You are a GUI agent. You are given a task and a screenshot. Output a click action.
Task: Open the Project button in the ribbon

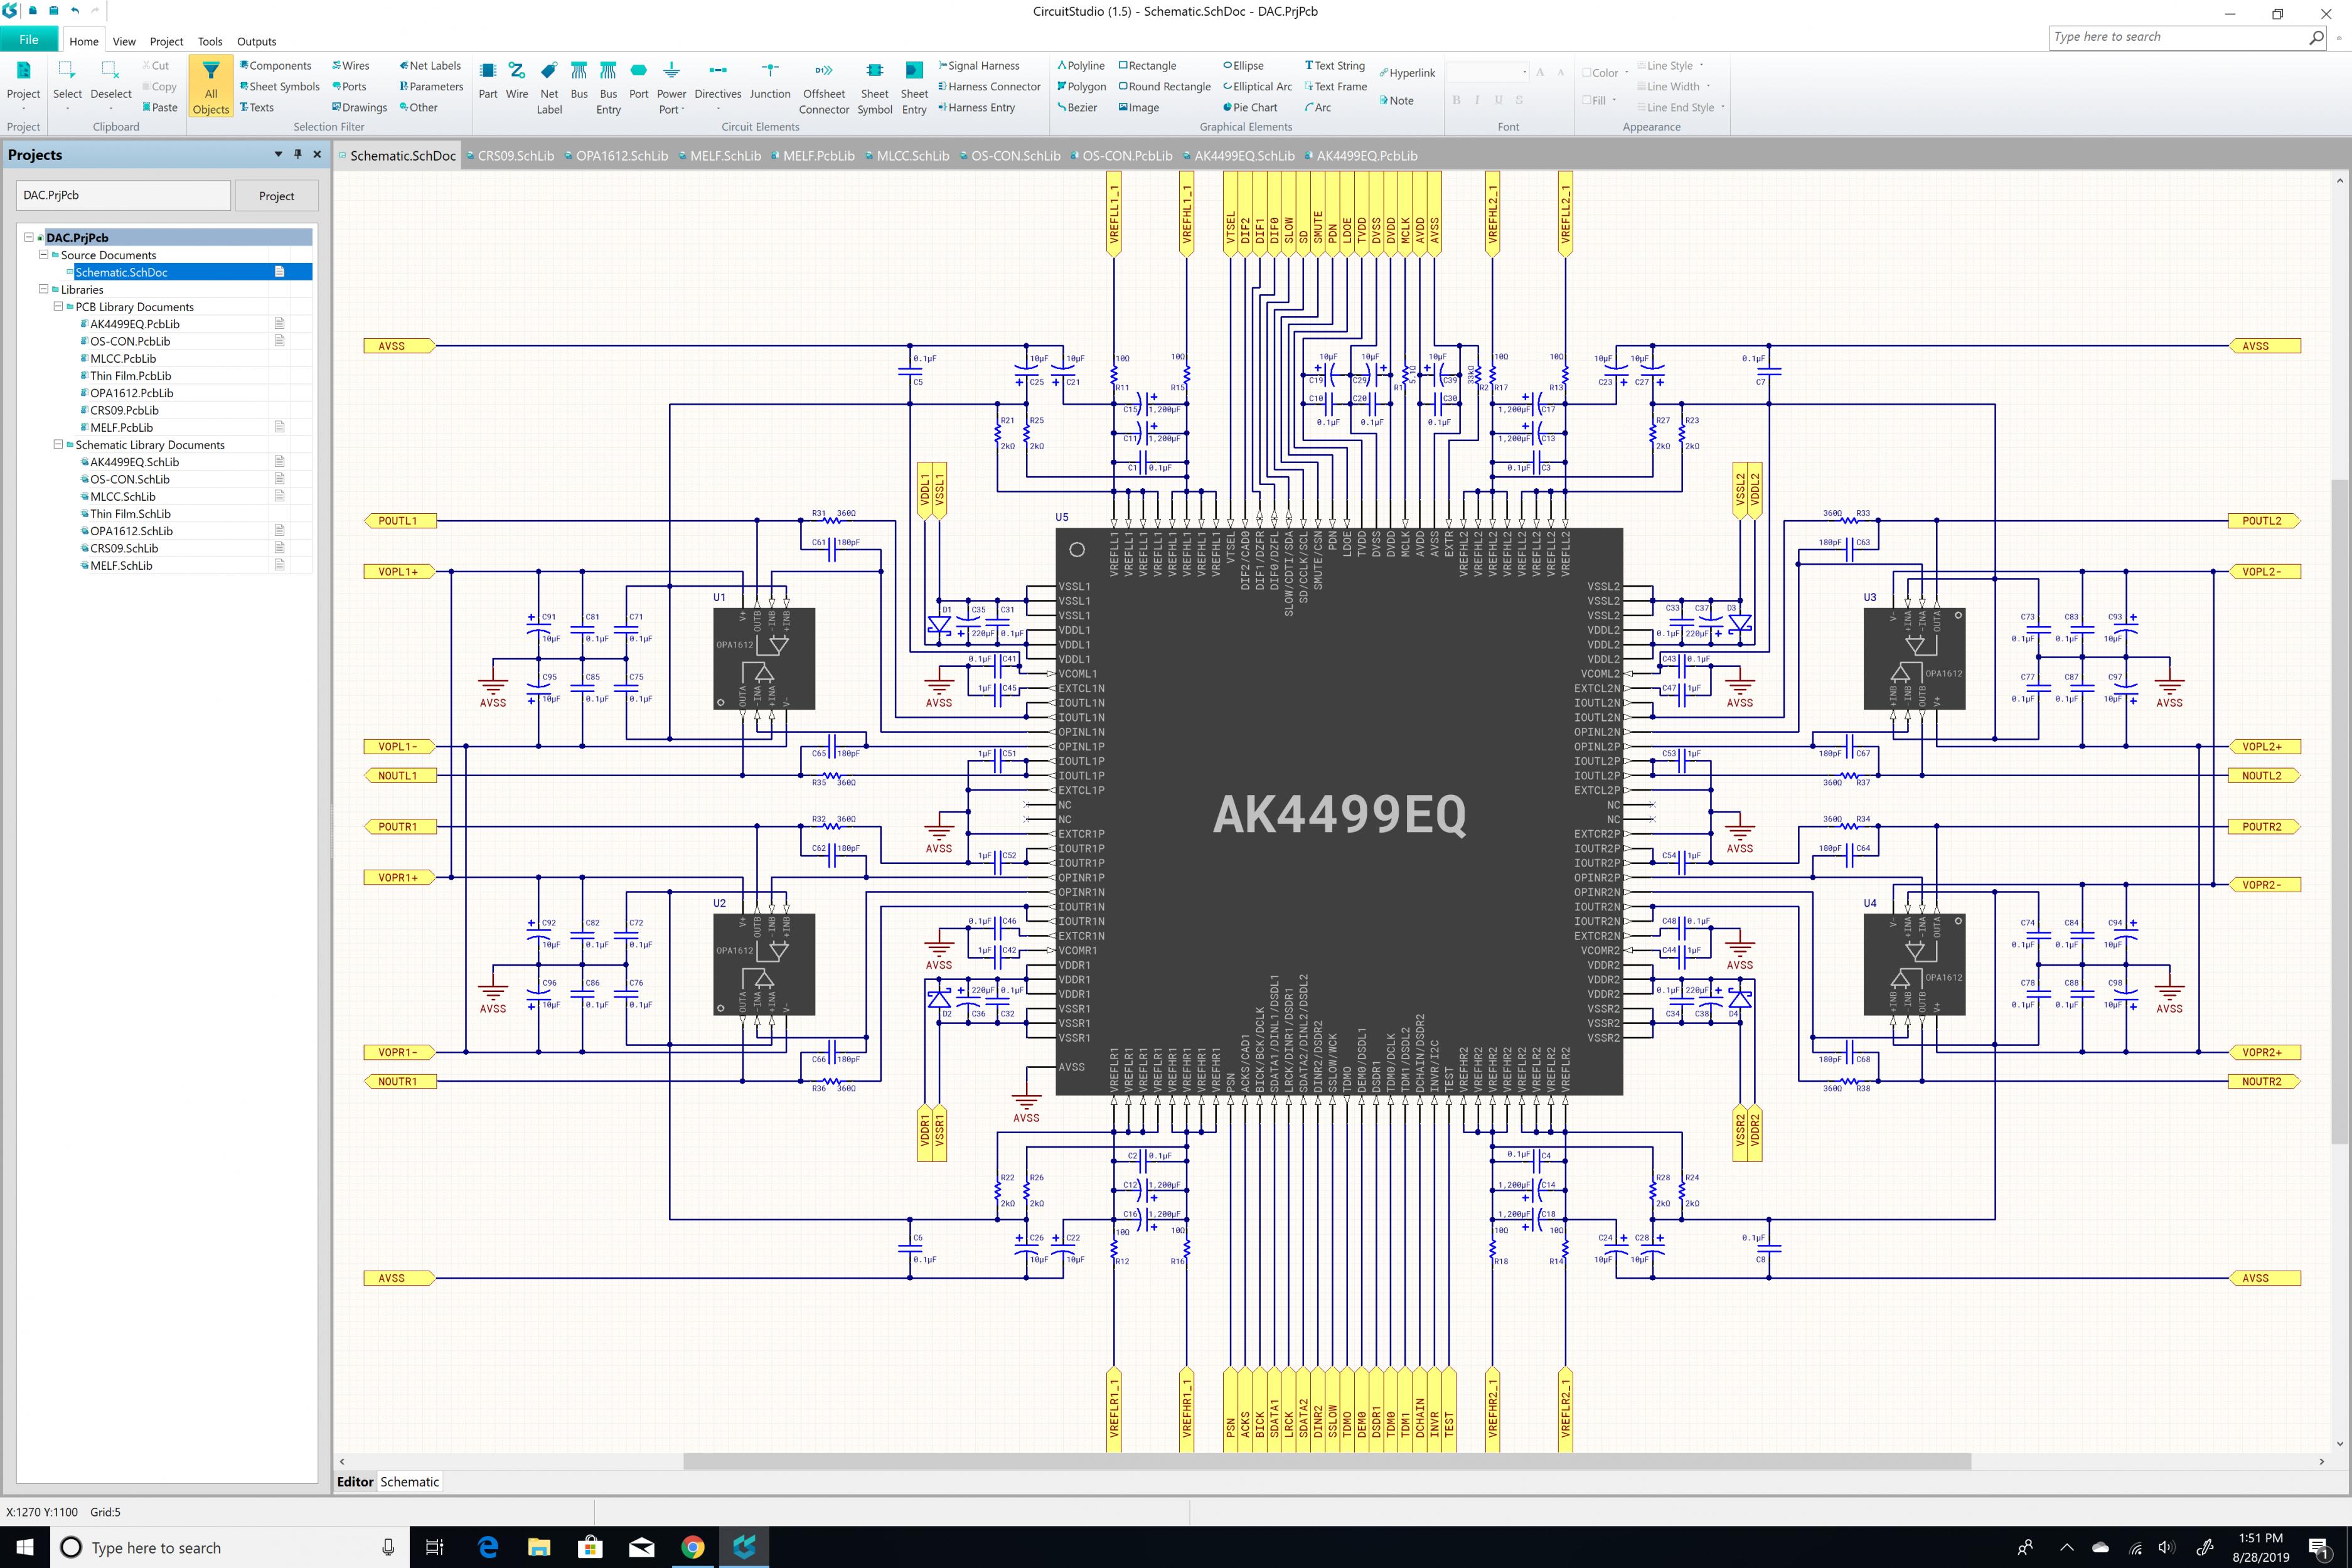23,85
